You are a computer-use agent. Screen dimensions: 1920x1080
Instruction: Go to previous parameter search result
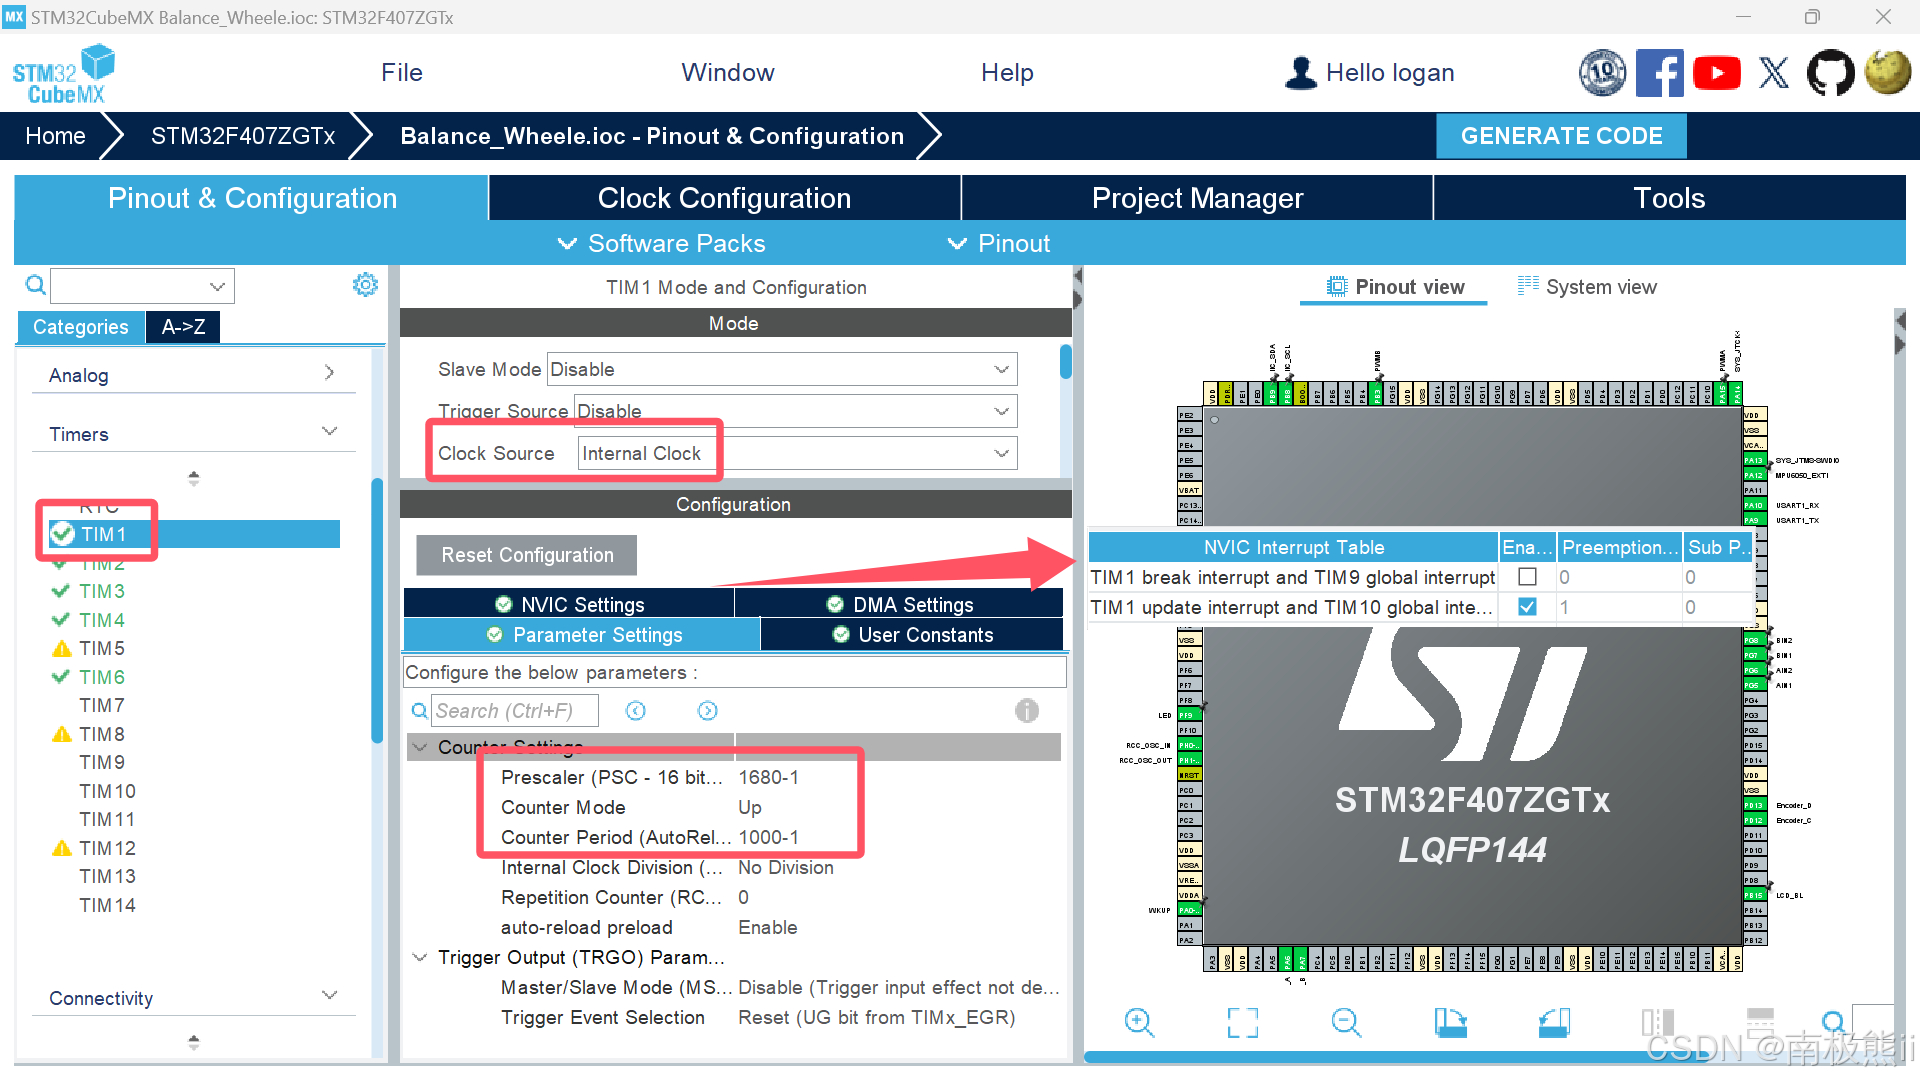click(x=636, y=711)
